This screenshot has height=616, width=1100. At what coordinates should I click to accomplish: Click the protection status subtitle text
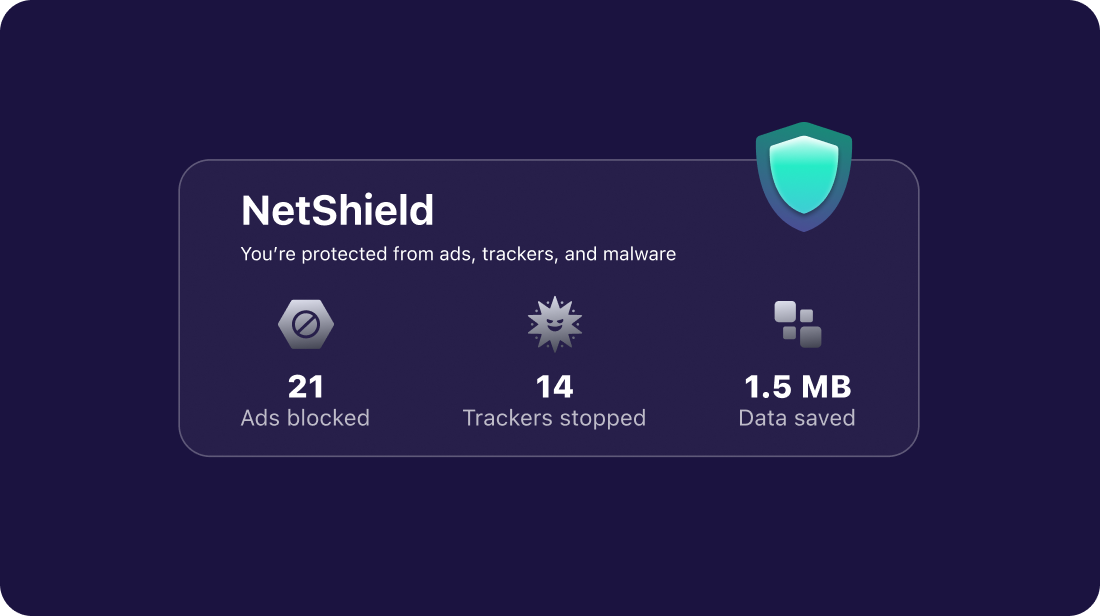point(458,254)
